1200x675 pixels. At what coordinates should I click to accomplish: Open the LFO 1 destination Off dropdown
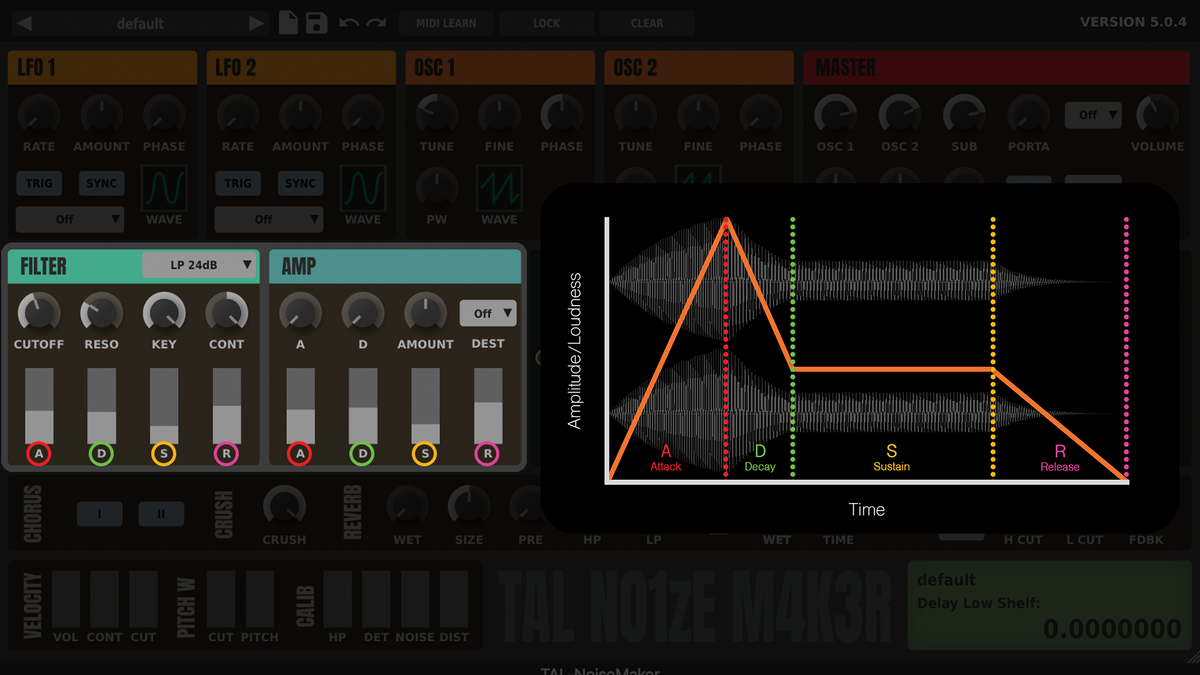point(69,218)
